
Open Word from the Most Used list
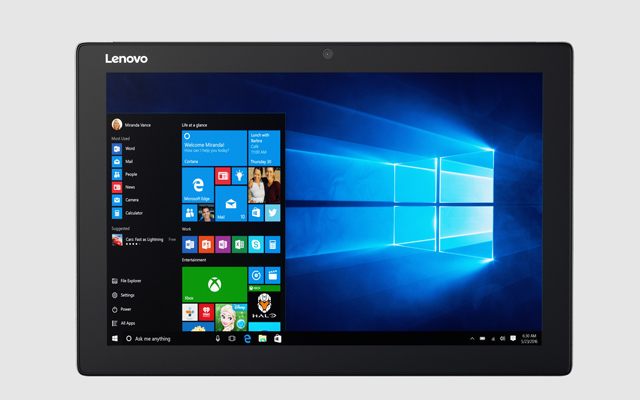(x=123, y=149)
